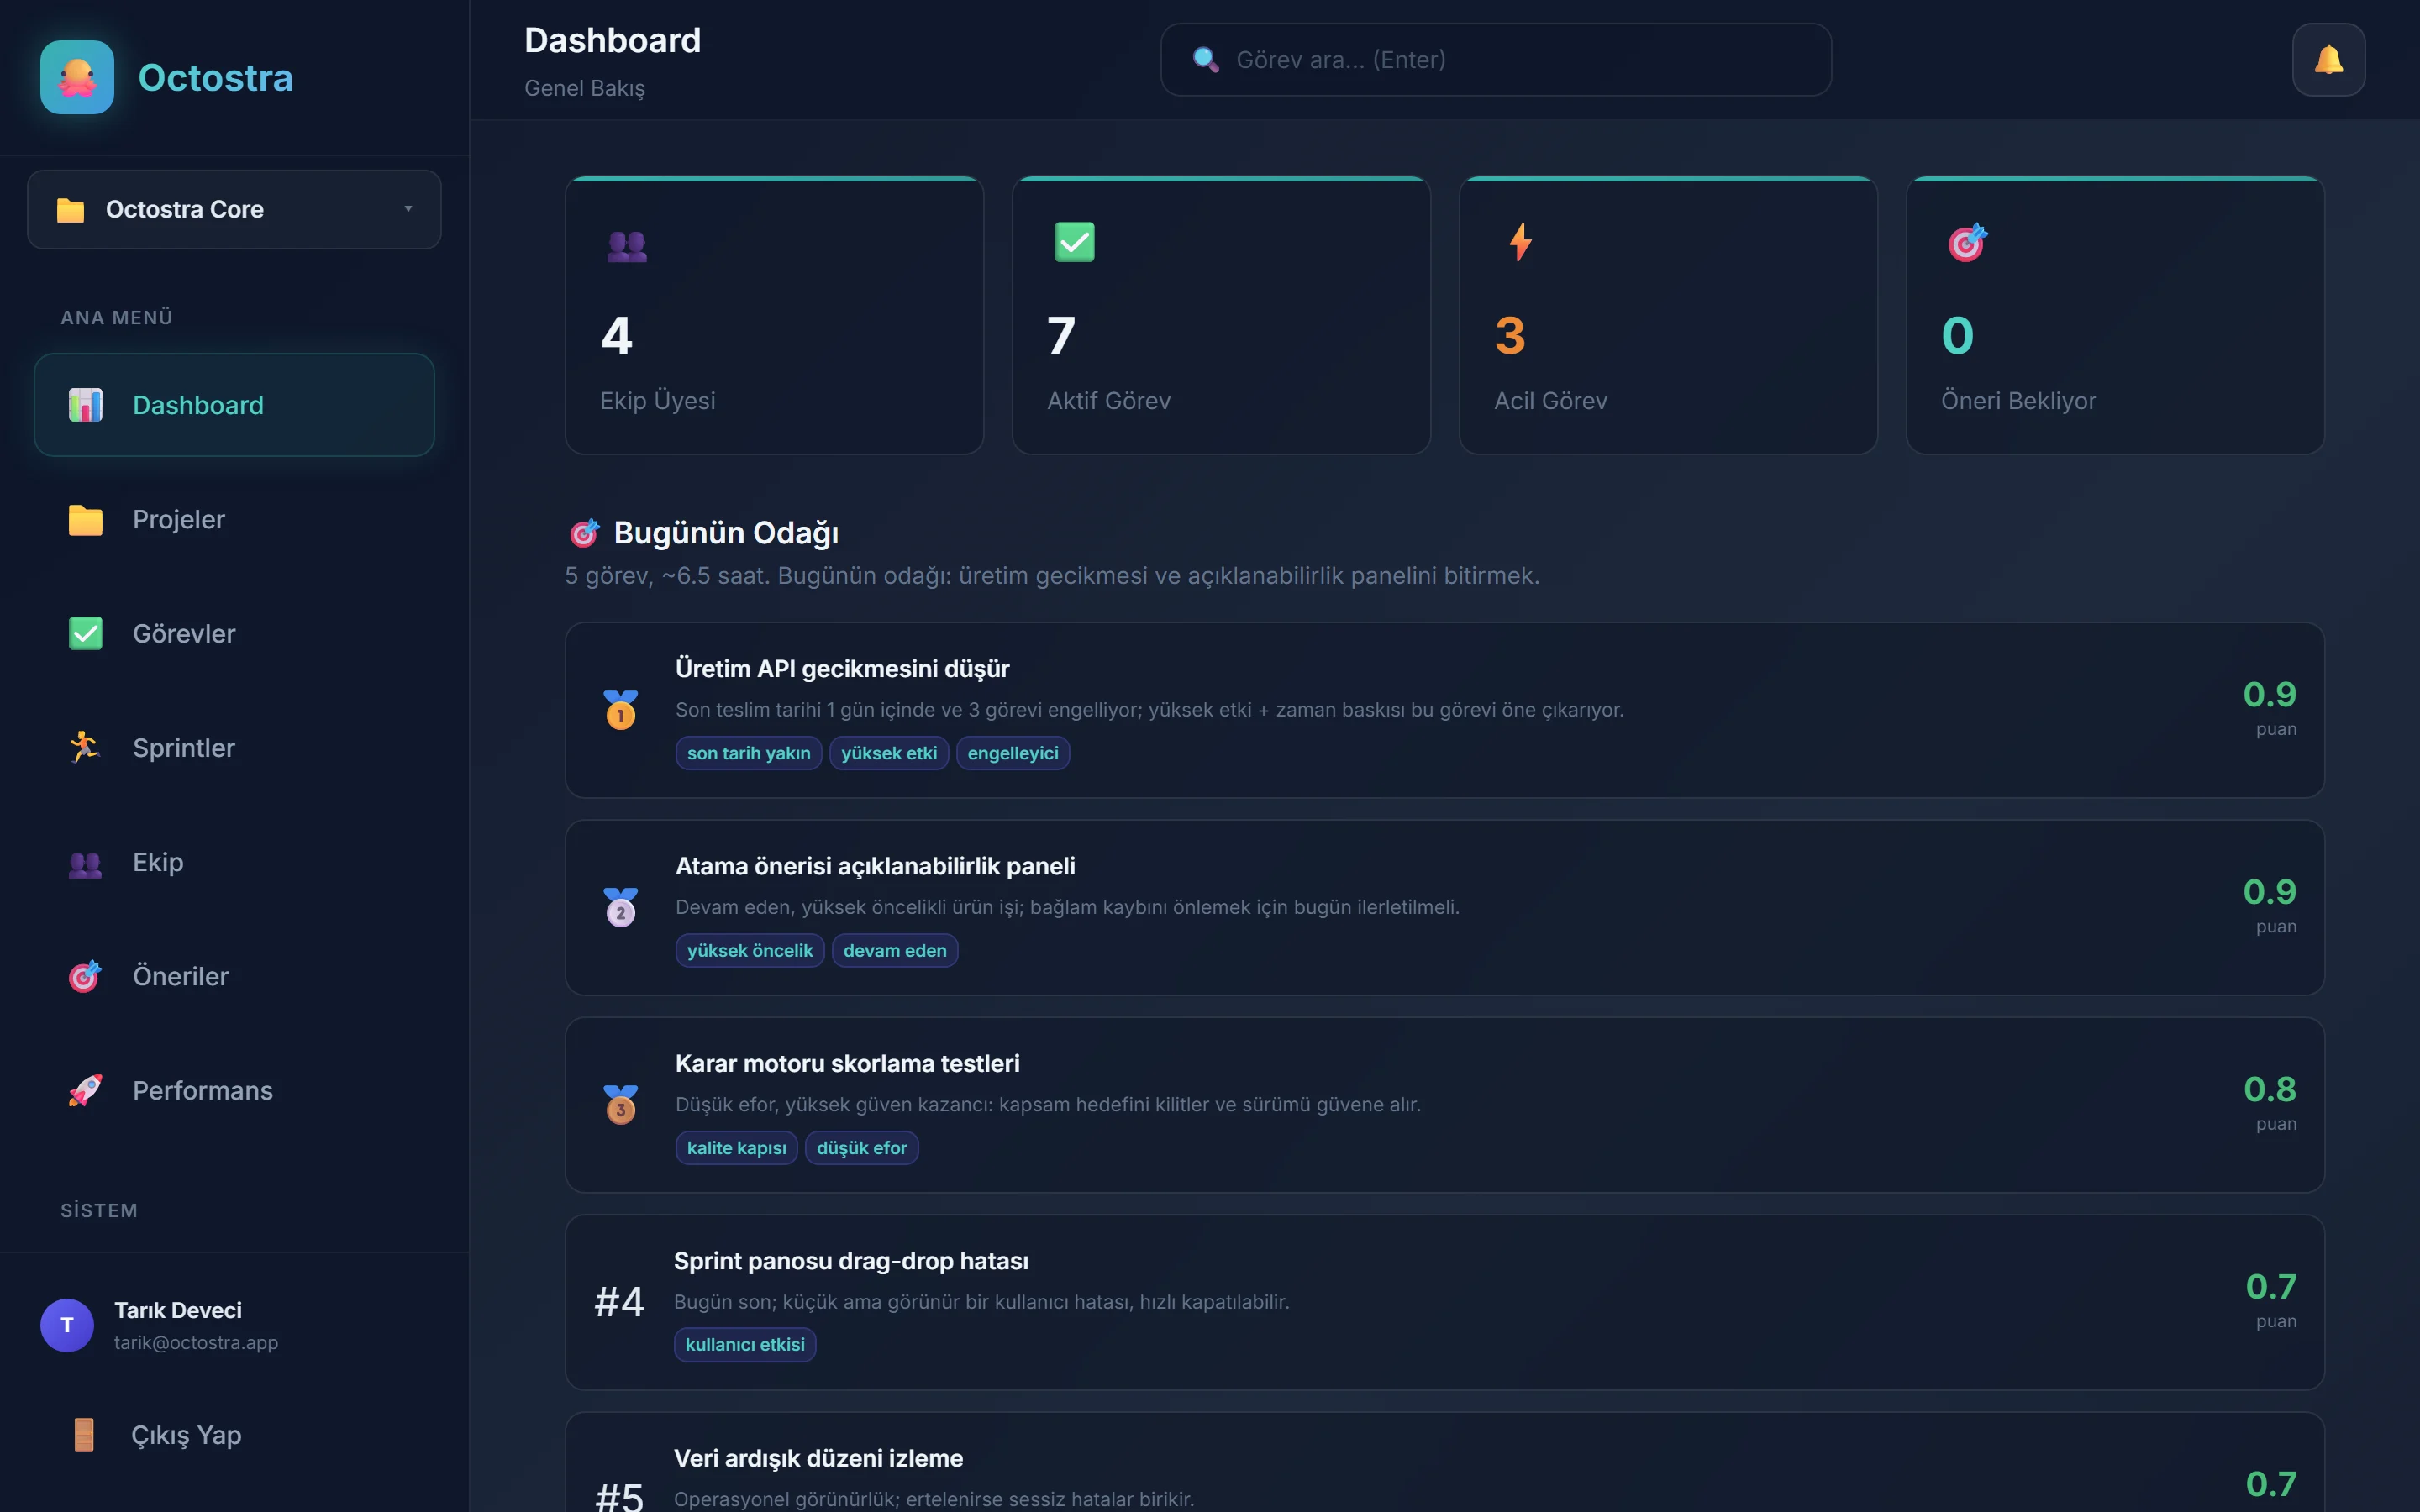Open the Acil Görev stat card
The width and height of the screenshot is (2420, 1512).
pyautogui.click(x=1668, y=316)
